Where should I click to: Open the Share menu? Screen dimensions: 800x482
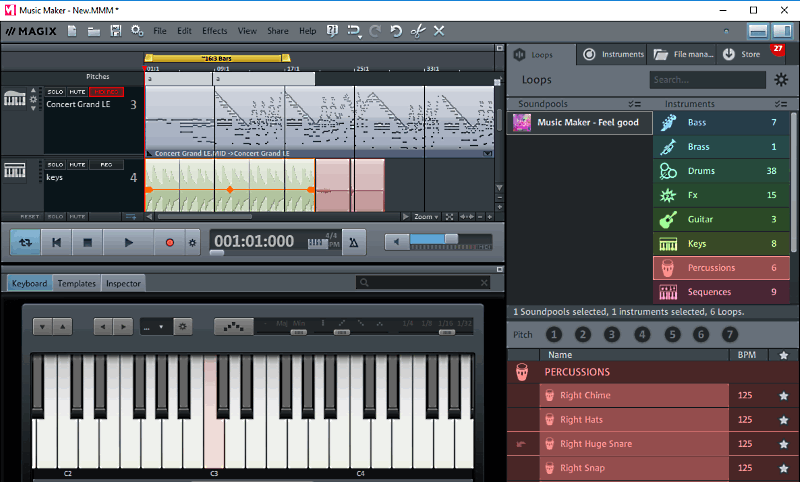(x=278, y=31)
